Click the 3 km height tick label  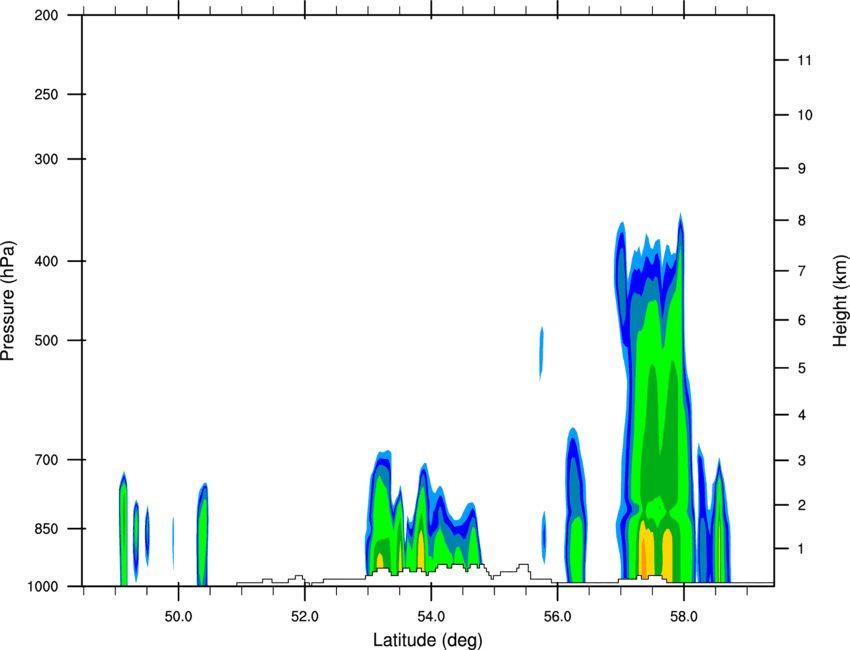coord(802,461)
